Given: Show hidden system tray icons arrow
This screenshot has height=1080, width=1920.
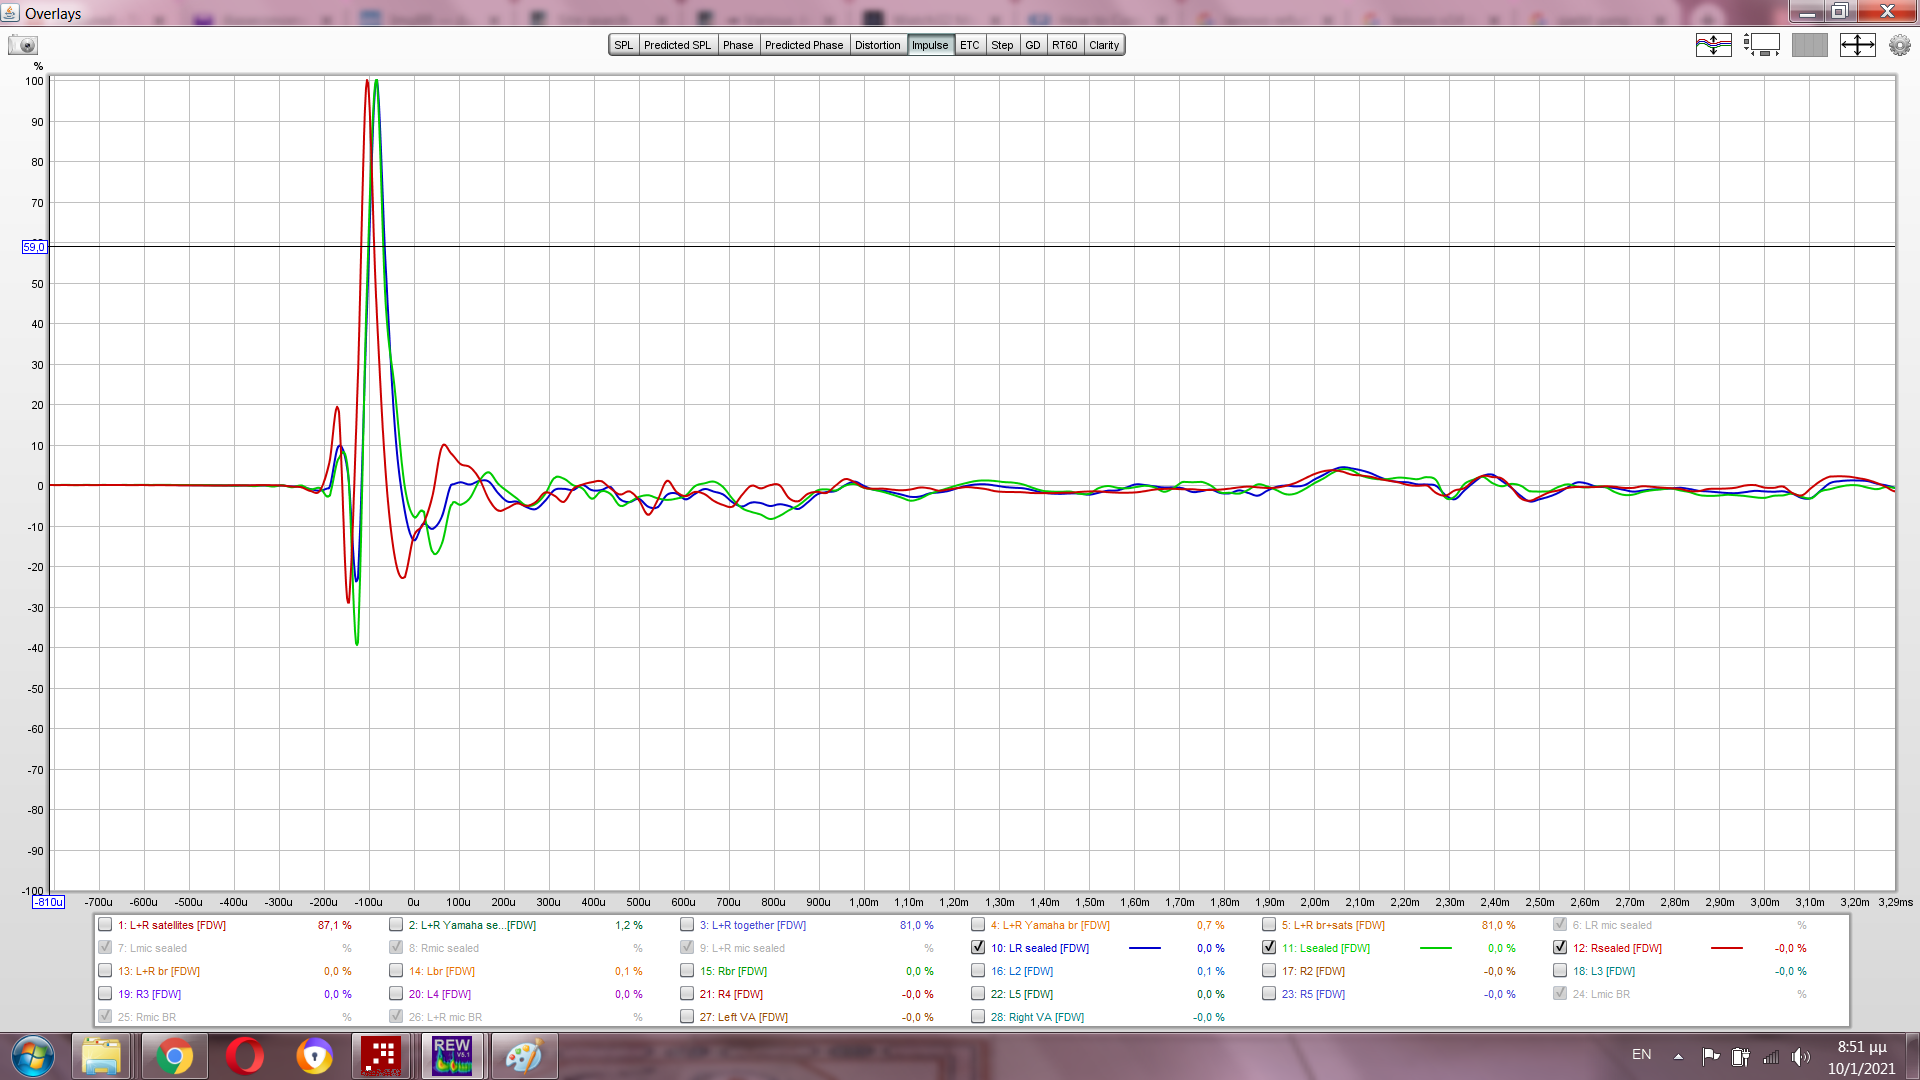Looking at the screenshot, I should tap(1678, 1056).
